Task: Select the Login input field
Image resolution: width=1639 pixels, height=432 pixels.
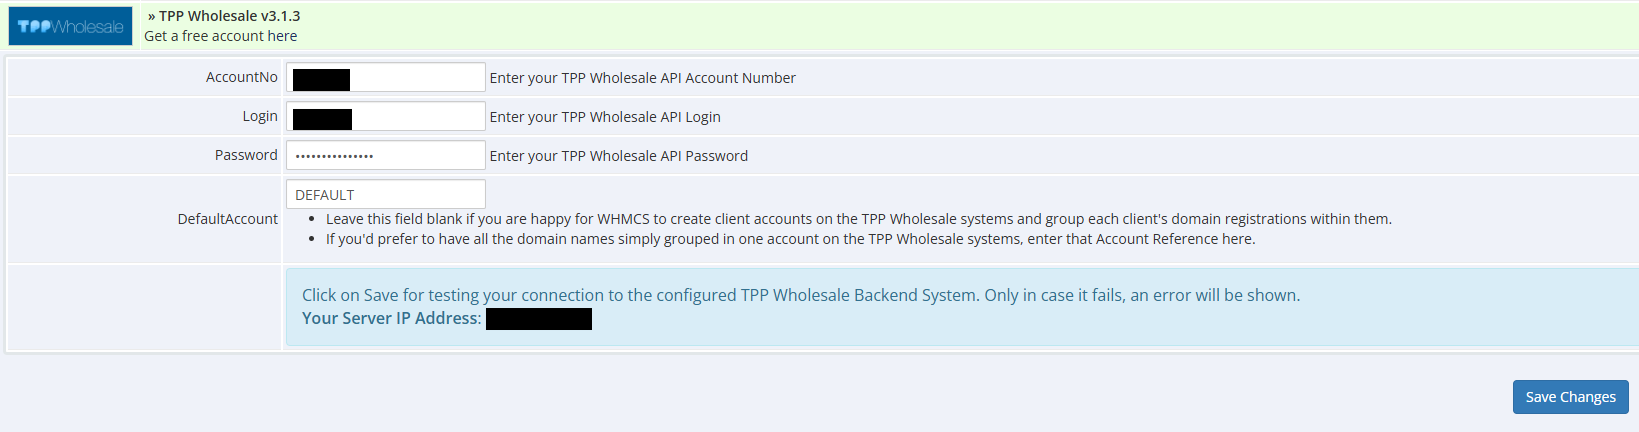Action: click(386, 117)
